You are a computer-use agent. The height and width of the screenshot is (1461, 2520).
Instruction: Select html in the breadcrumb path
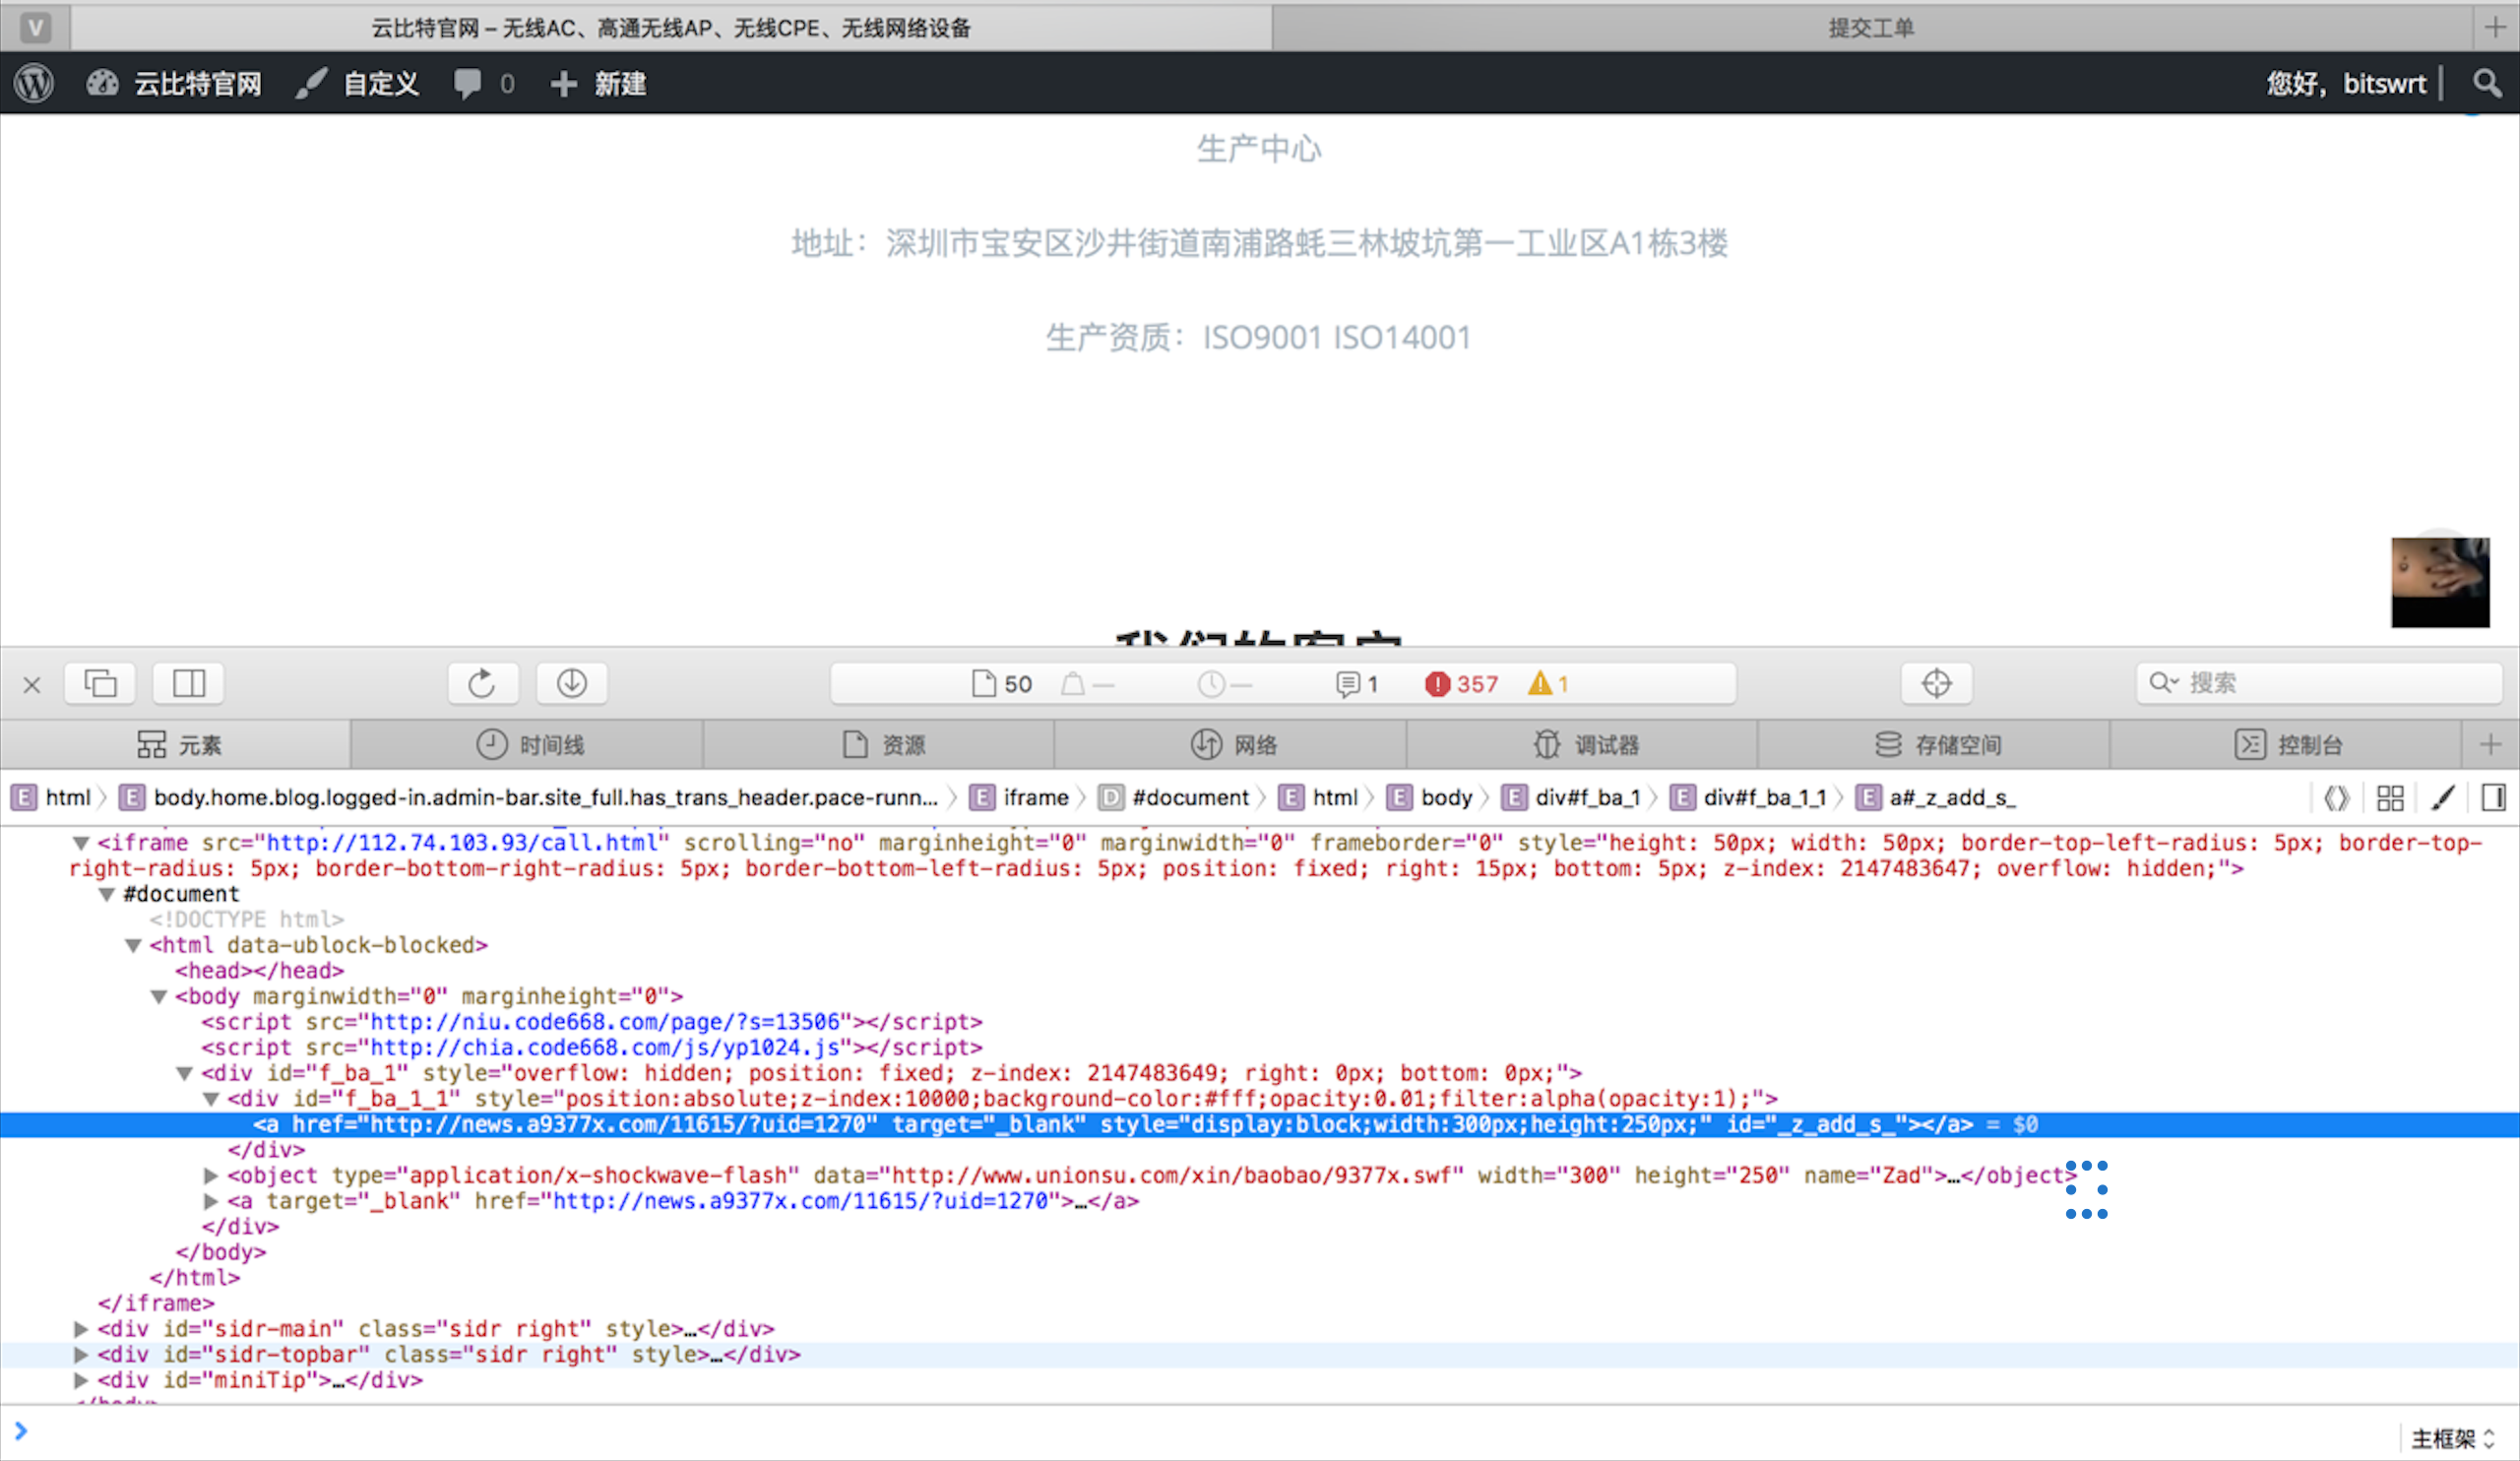point(51,797)
